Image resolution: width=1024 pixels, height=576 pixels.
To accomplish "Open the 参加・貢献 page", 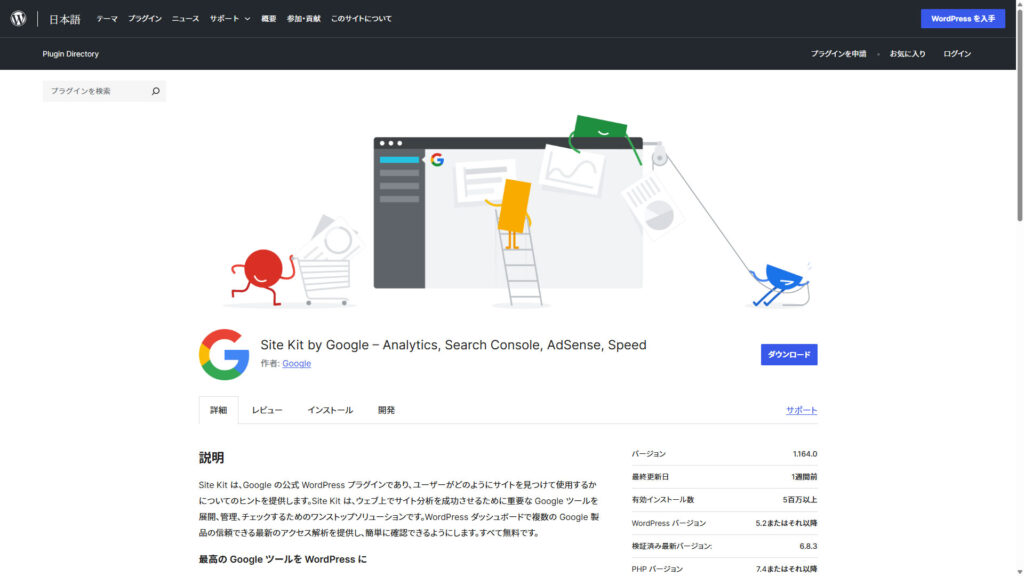I will click(x=303, y=19).
